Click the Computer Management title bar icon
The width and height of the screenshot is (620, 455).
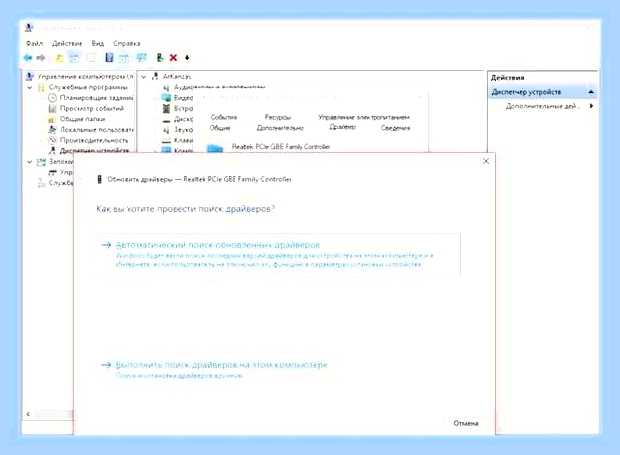[29, 28]
